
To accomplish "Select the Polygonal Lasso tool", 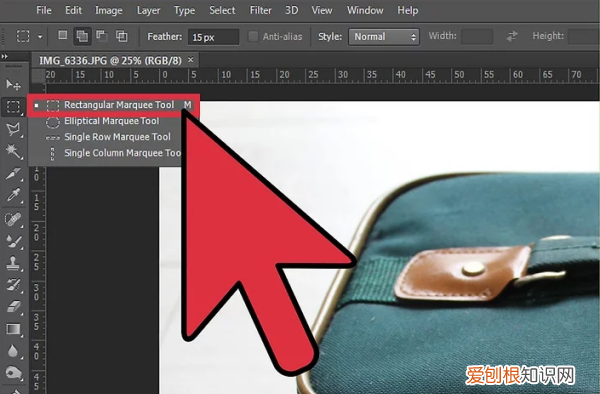I will [13, 130].
